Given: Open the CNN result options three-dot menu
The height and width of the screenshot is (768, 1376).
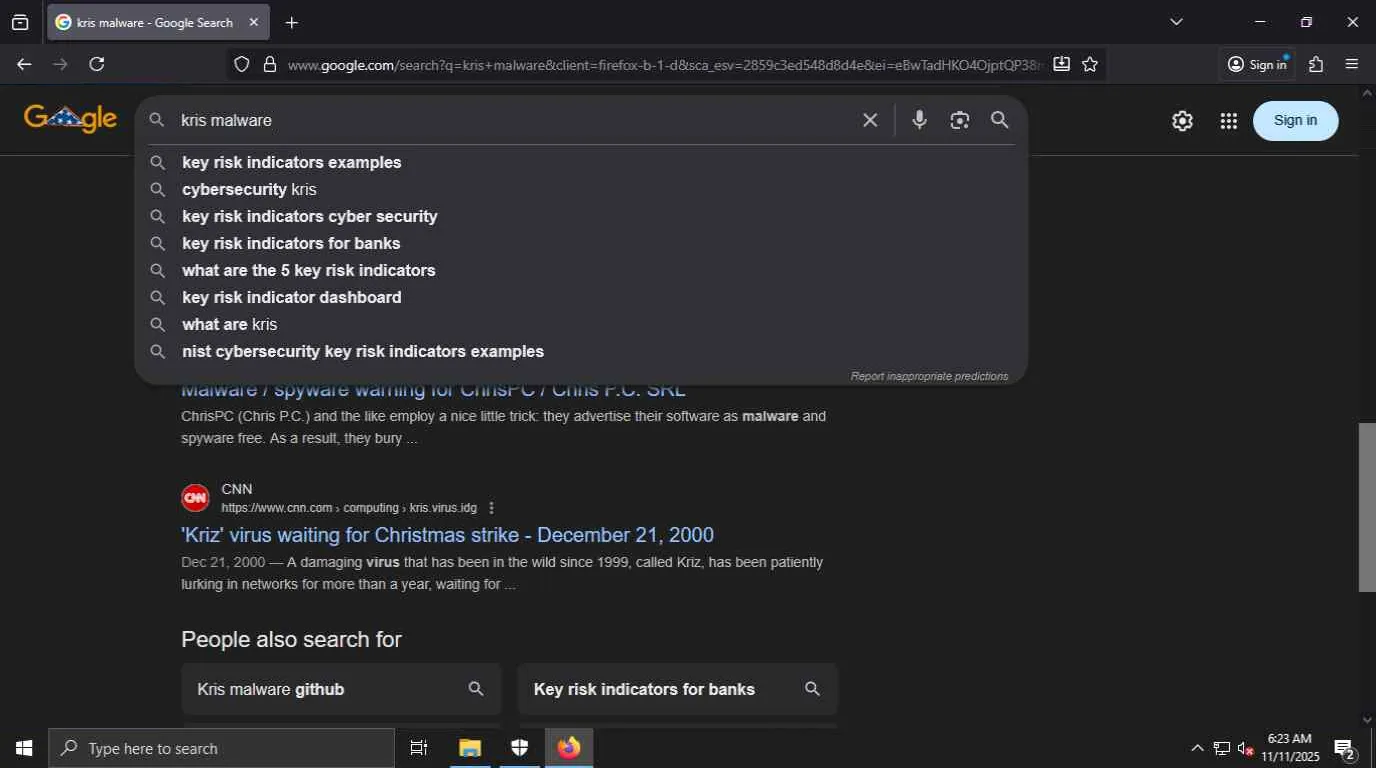Looking at the screenshot, I should click(x=491, y=508).
